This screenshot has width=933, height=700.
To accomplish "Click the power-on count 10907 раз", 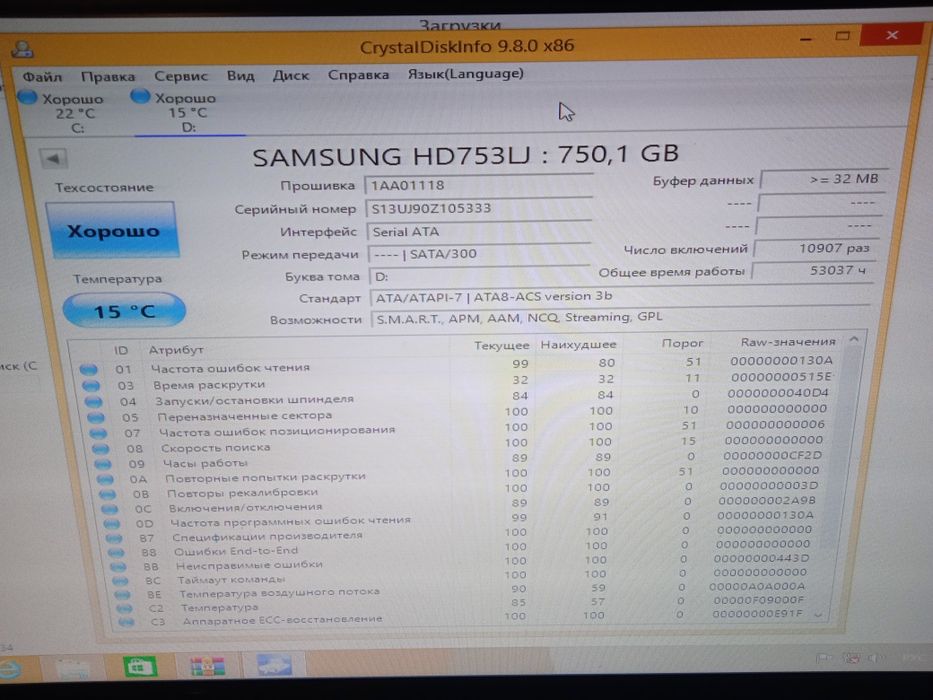I will [816, 248].
